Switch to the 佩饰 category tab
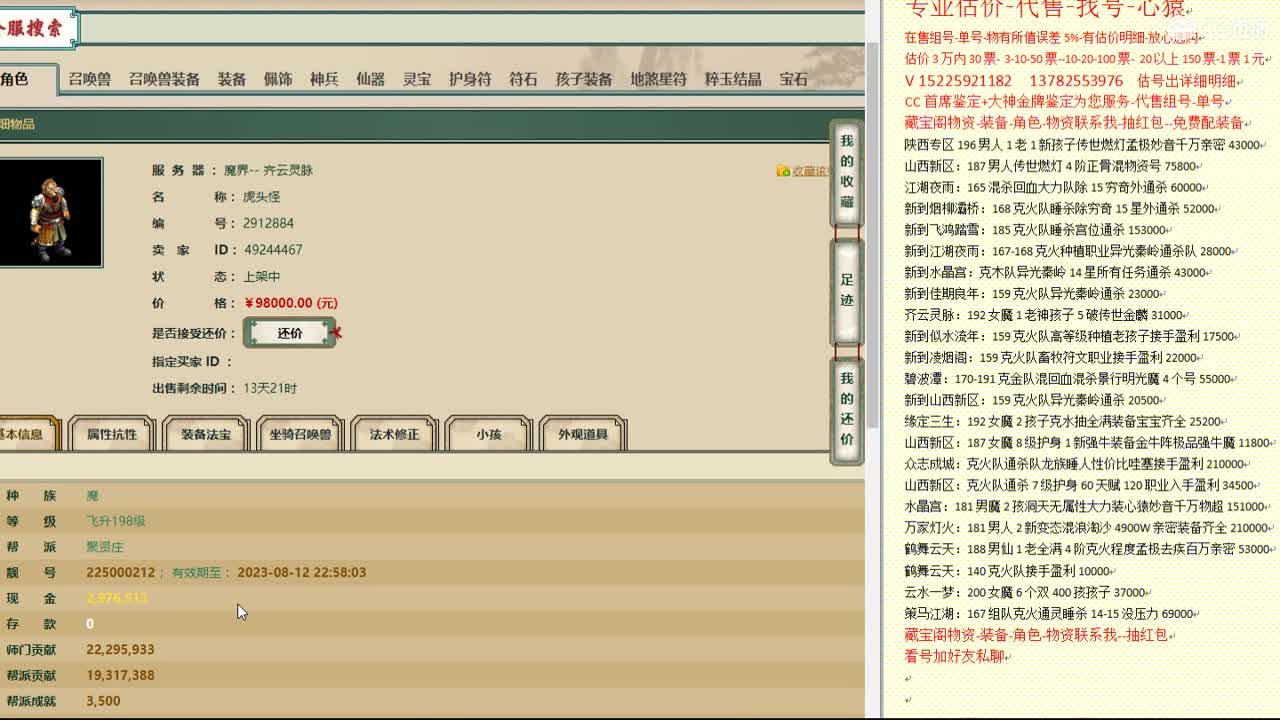Image resolution: width=1280 pixels, height=720 pixels. 278,79
